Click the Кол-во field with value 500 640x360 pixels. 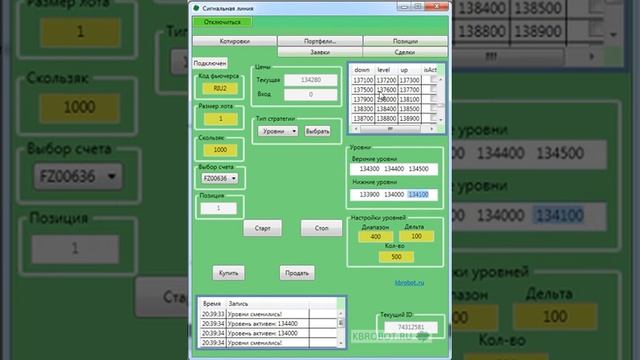[396, 257]
